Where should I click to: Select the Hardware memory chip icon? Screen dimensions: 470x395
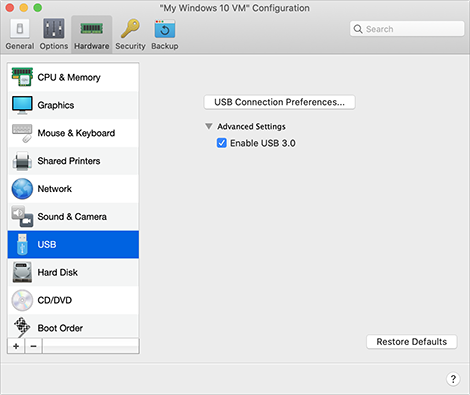click(91, 28)
